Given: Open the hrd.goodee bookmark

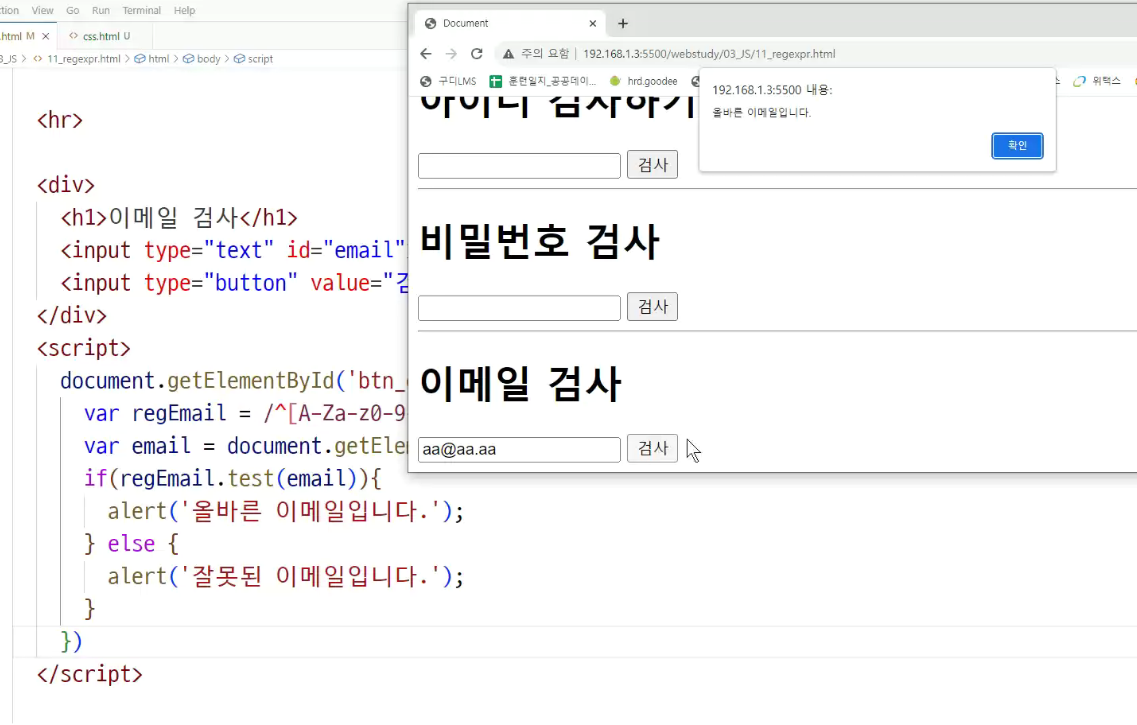Looking at the screenshot, I should point(644,81).
